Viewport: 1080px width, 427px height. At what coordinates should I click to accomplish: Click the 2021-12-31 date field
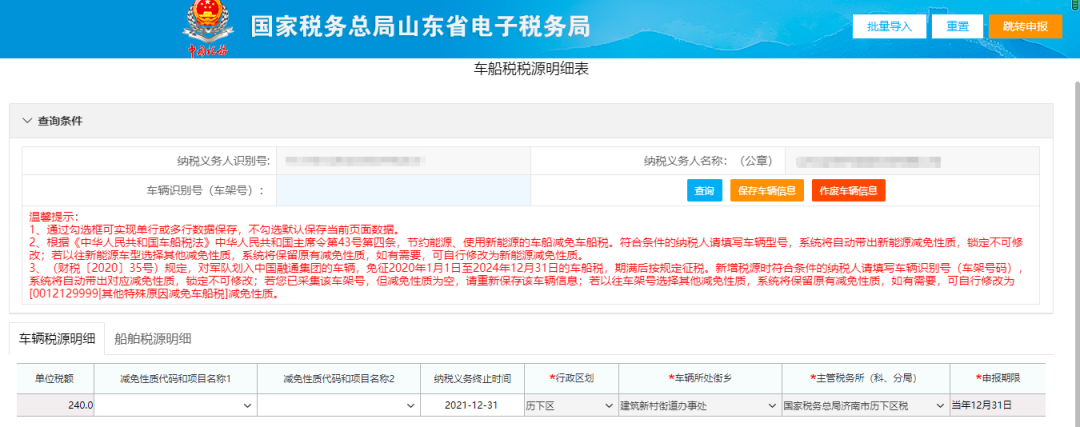472,405
